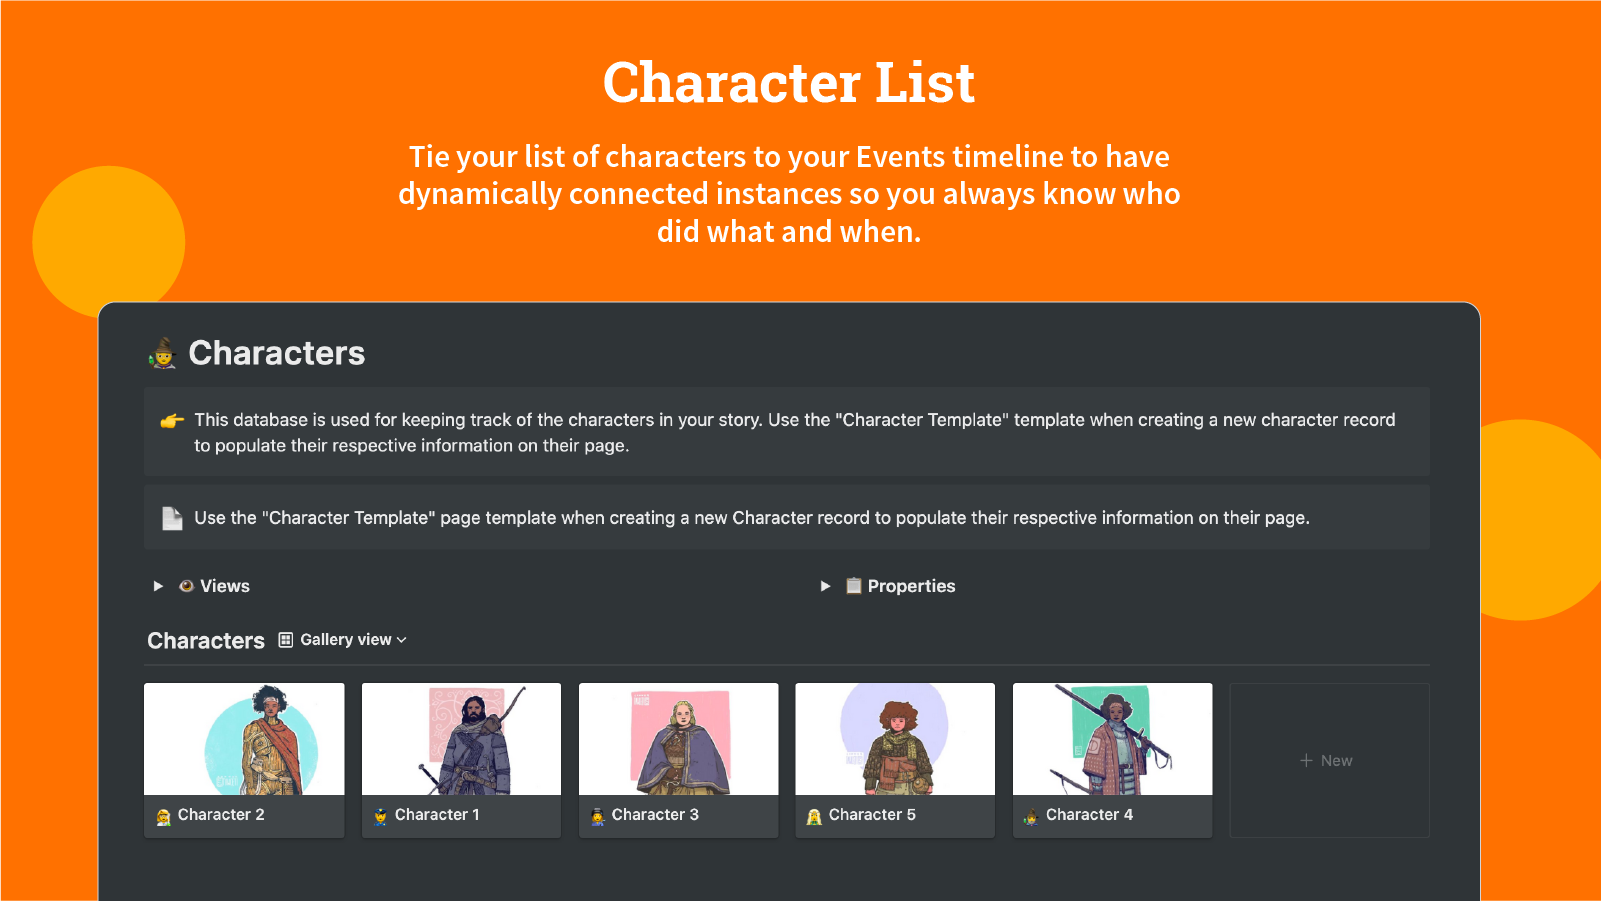Viewport: 1601px width, 901px height.
Task: Open the Character 4 card
Action: click(1112, 760)
